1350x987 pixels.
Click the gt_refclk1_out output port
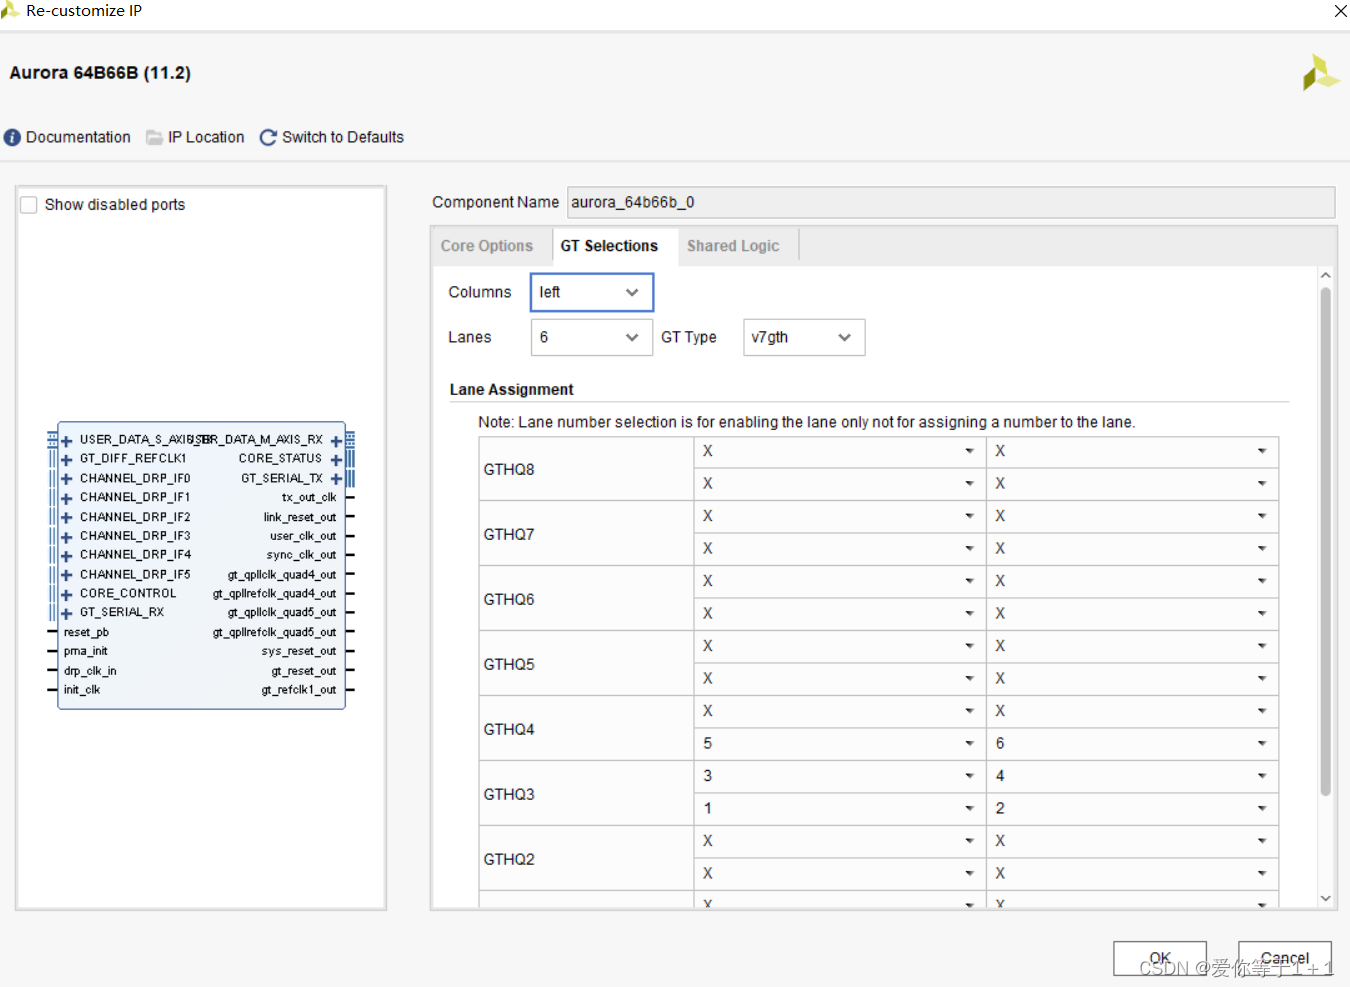pyautogui.click(x=299, y=690)
